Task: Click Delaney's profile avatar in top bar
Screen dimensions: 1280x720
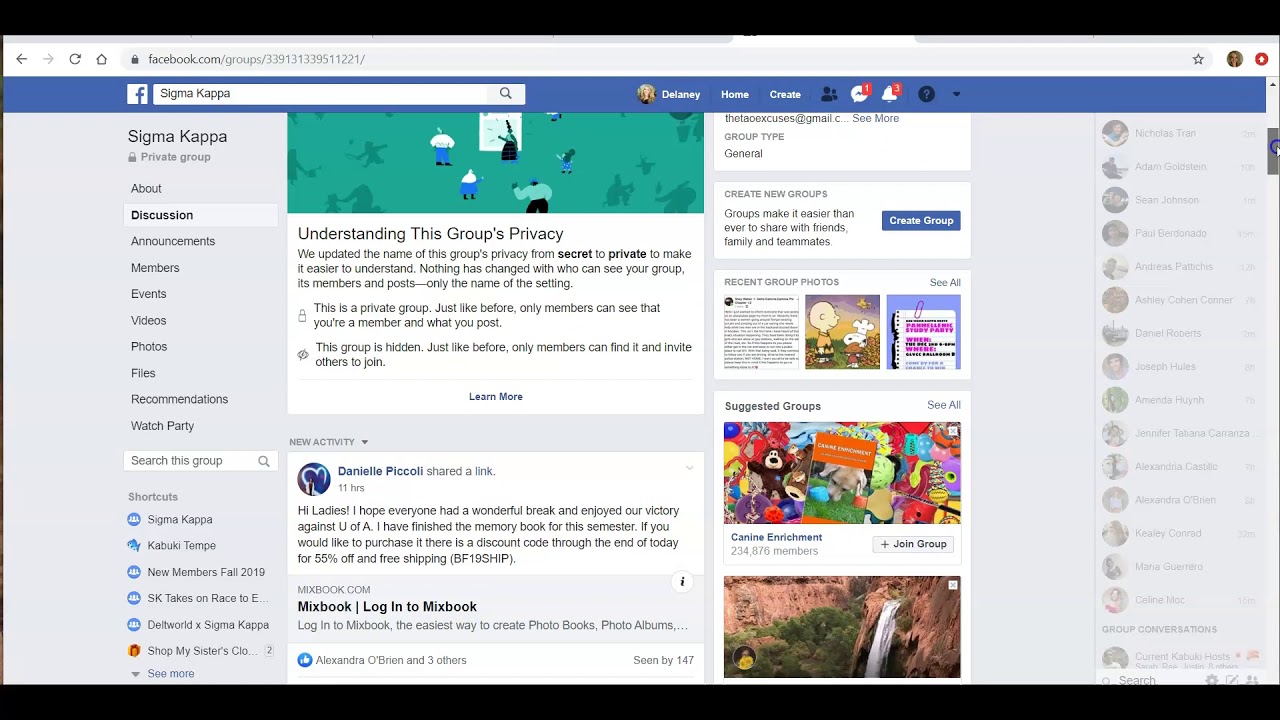Action: click(646, 94)
